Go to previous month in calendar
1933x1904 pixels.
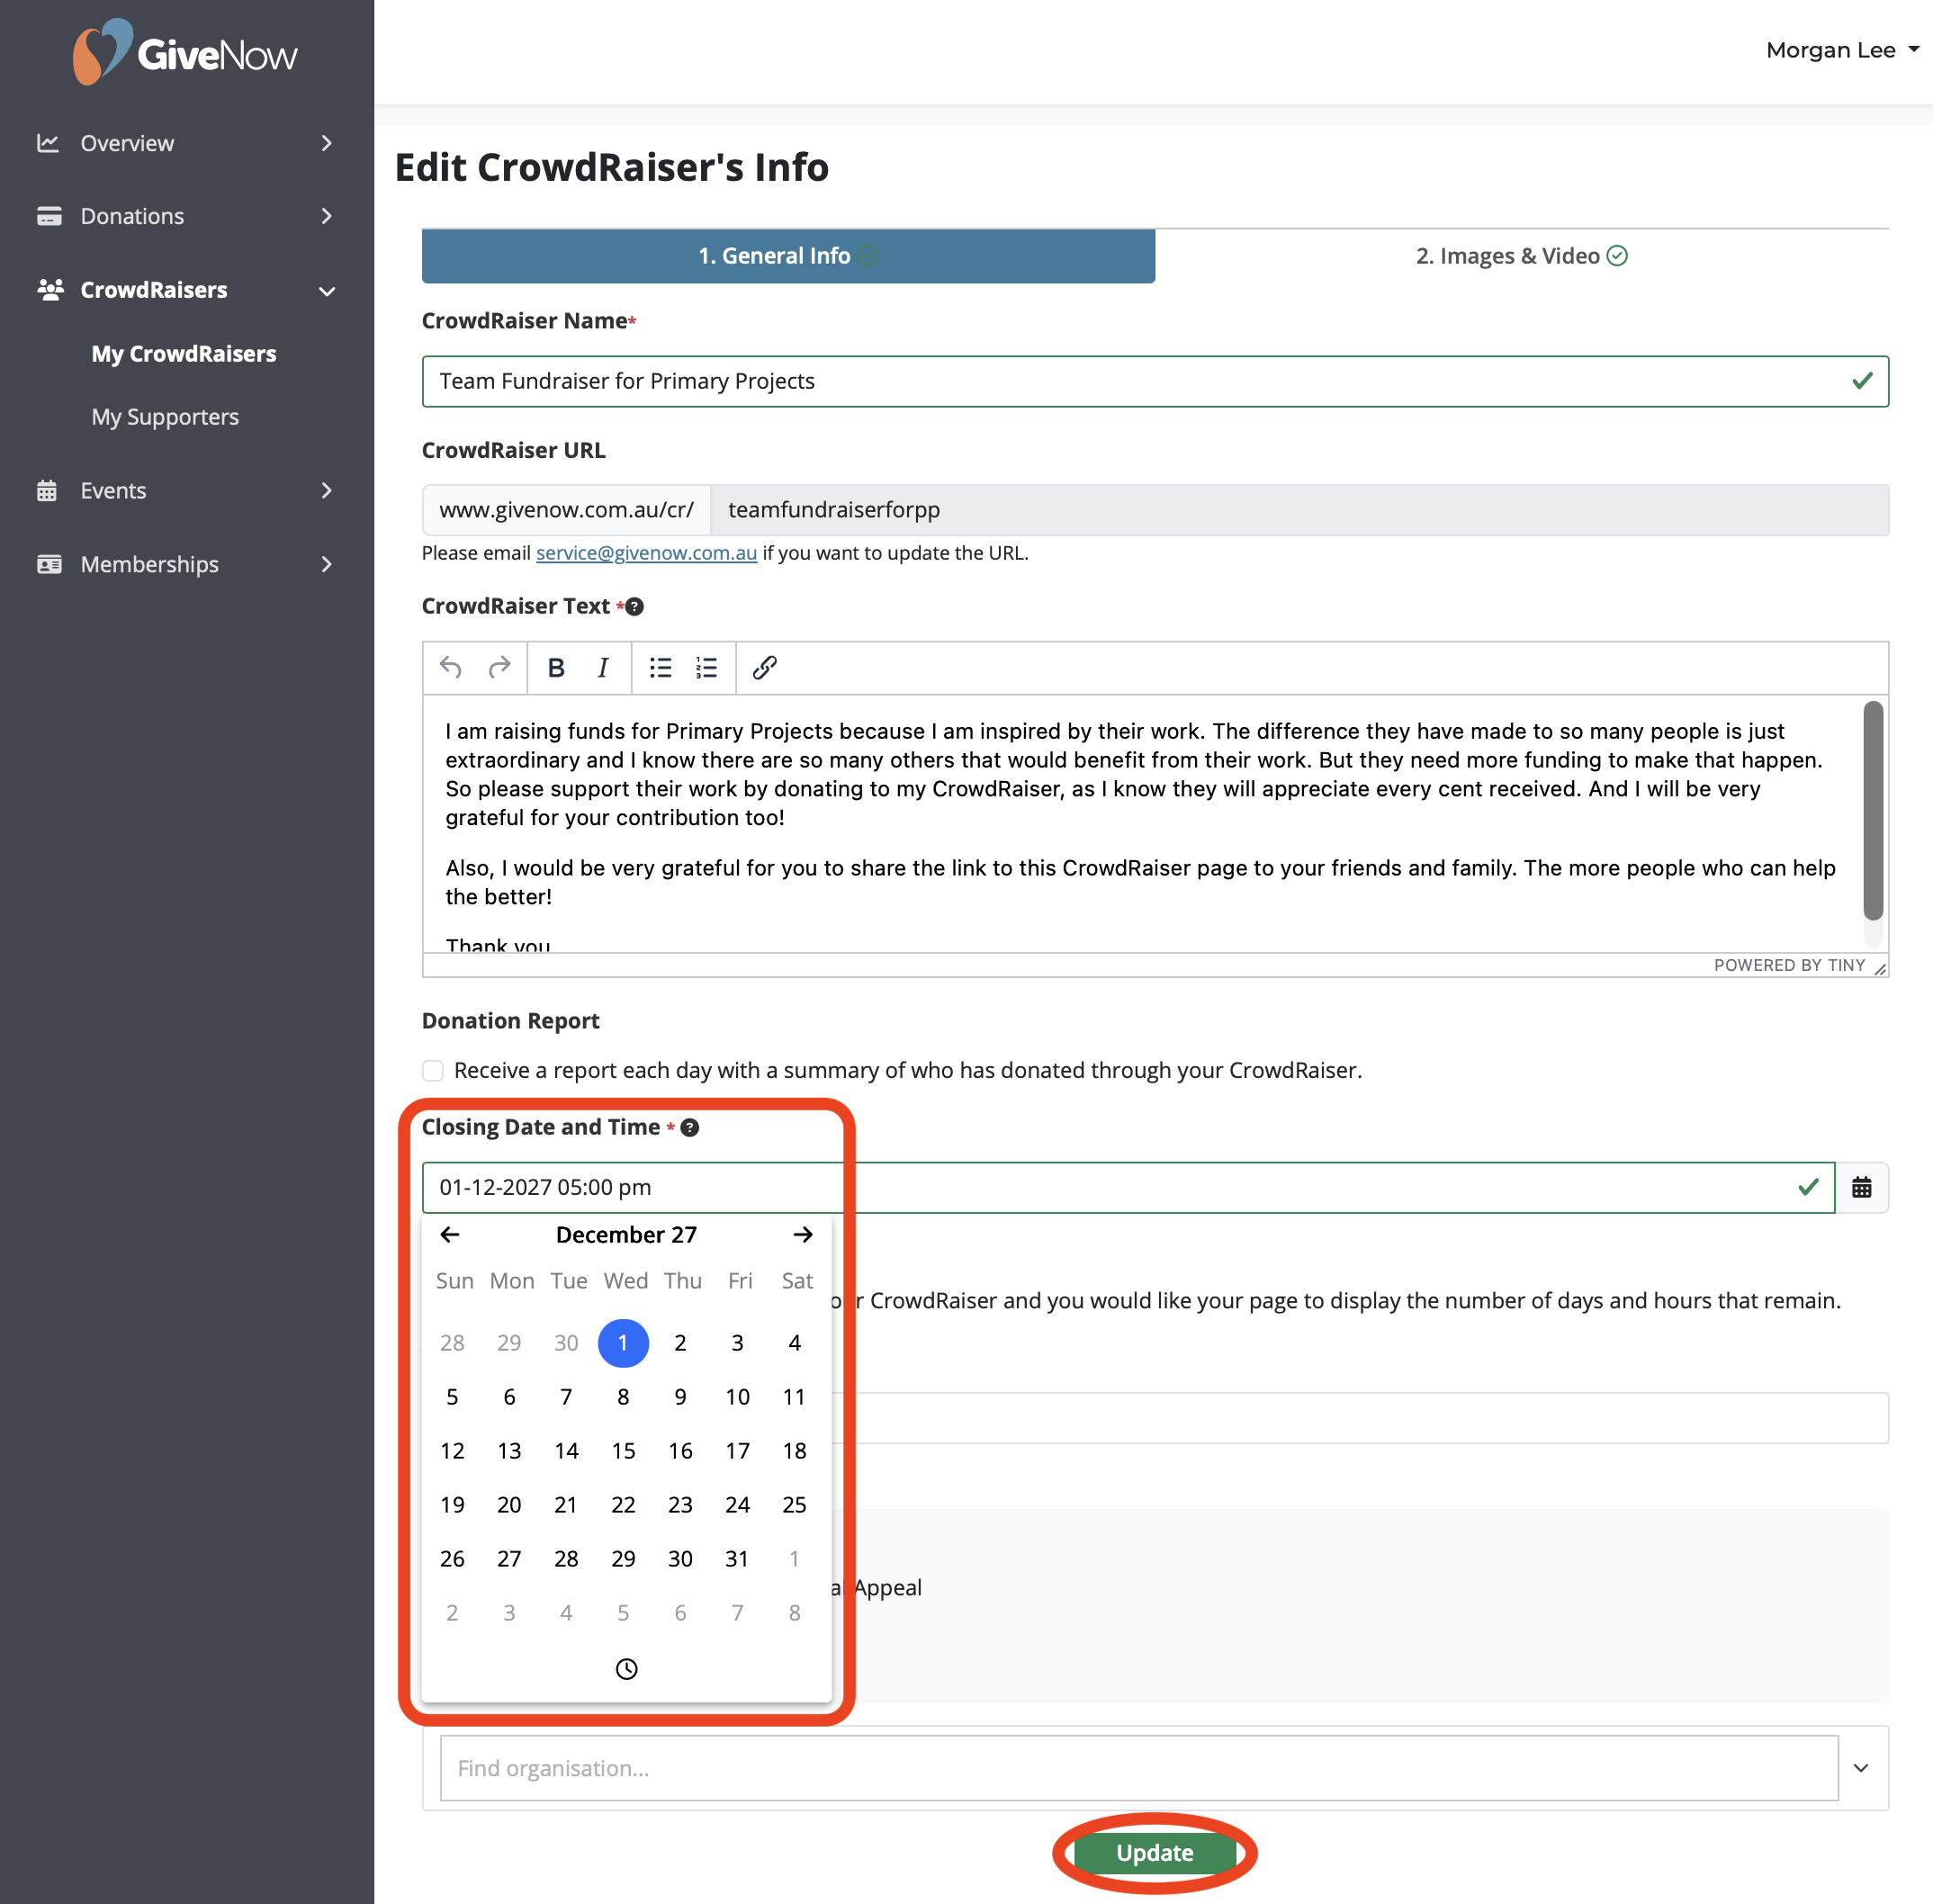coord(450,1235)
